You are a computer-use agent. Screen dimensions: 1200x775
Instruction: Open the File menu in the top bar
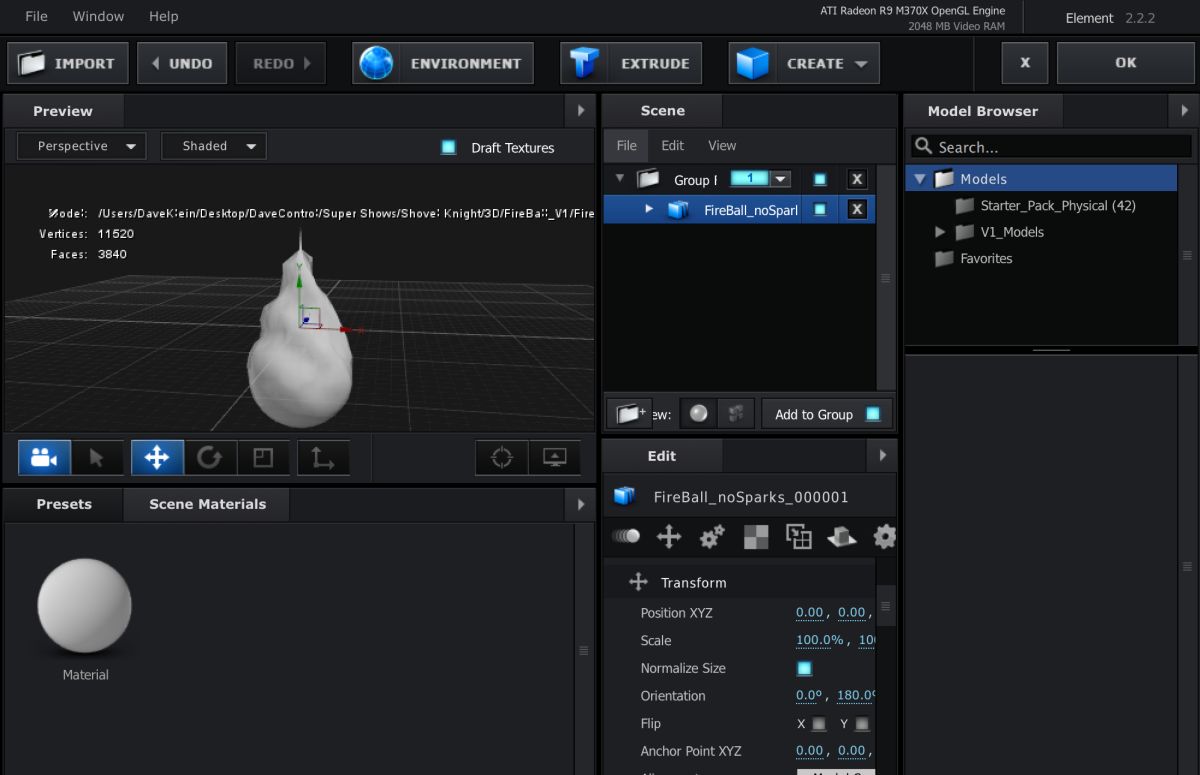[x=36, y=16]
